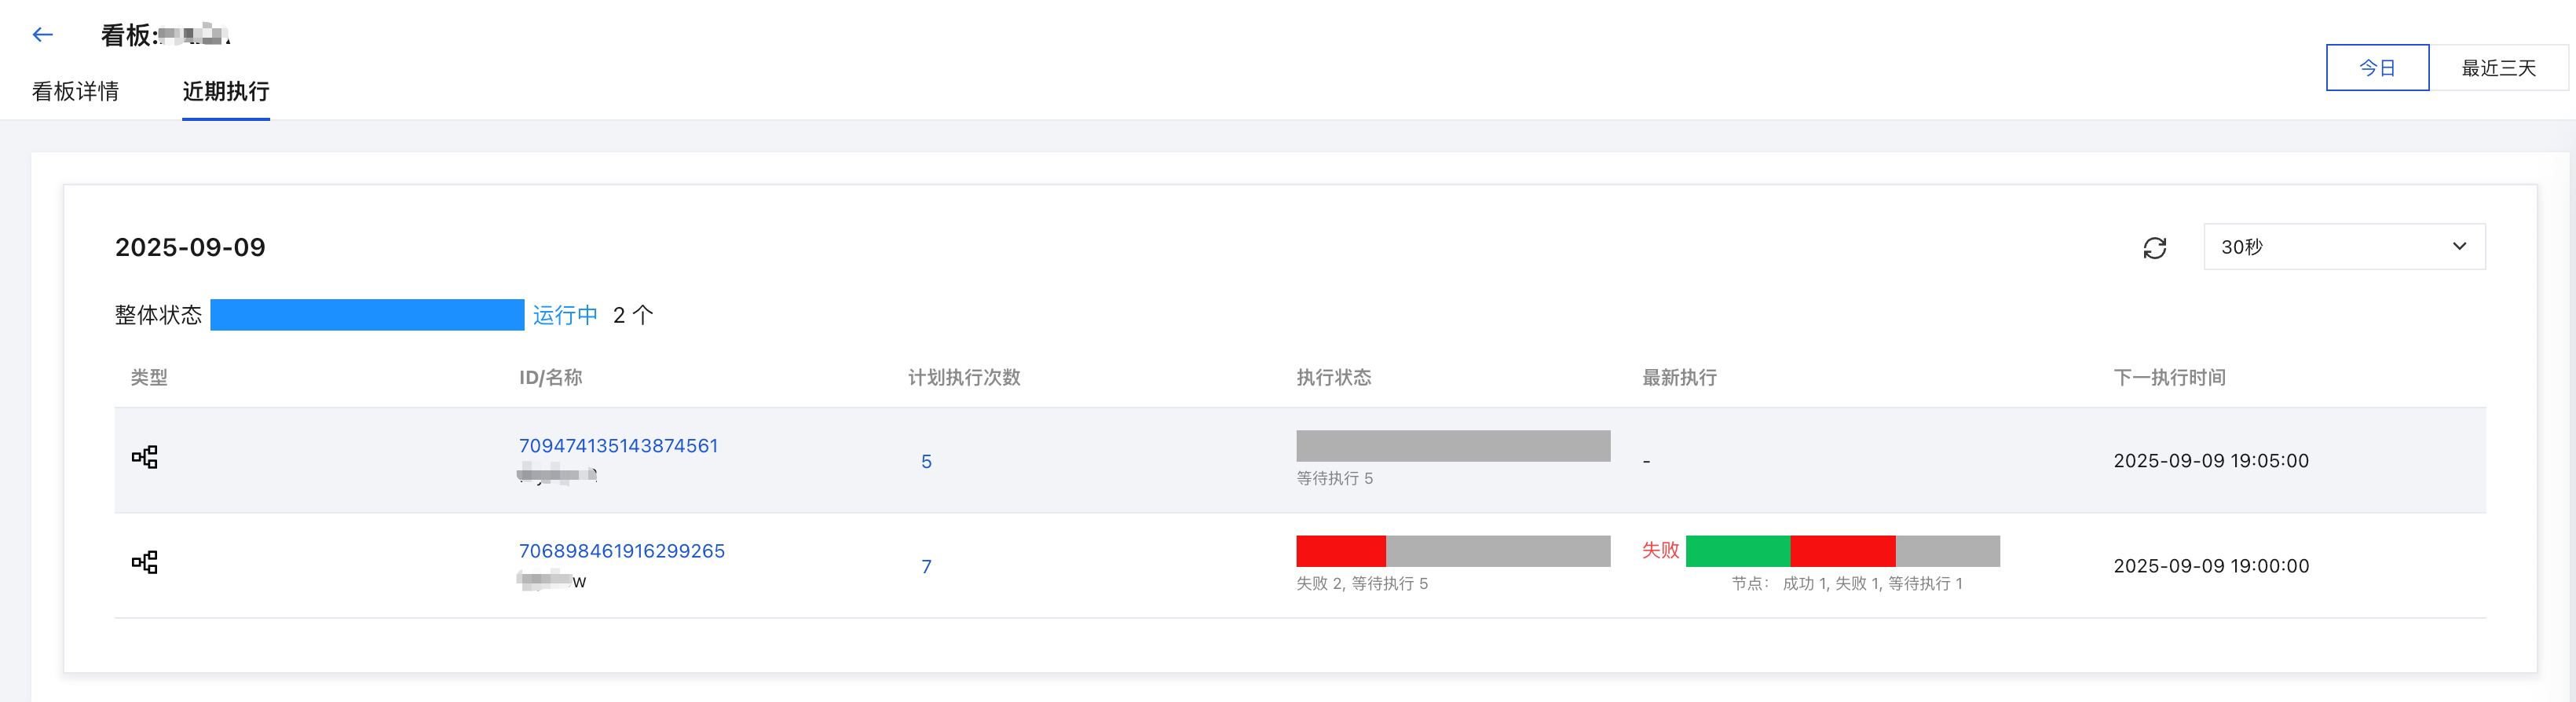2576x702 pixels.
Task: Click workflow type icon in first row
Action: (x=145, y=457)
